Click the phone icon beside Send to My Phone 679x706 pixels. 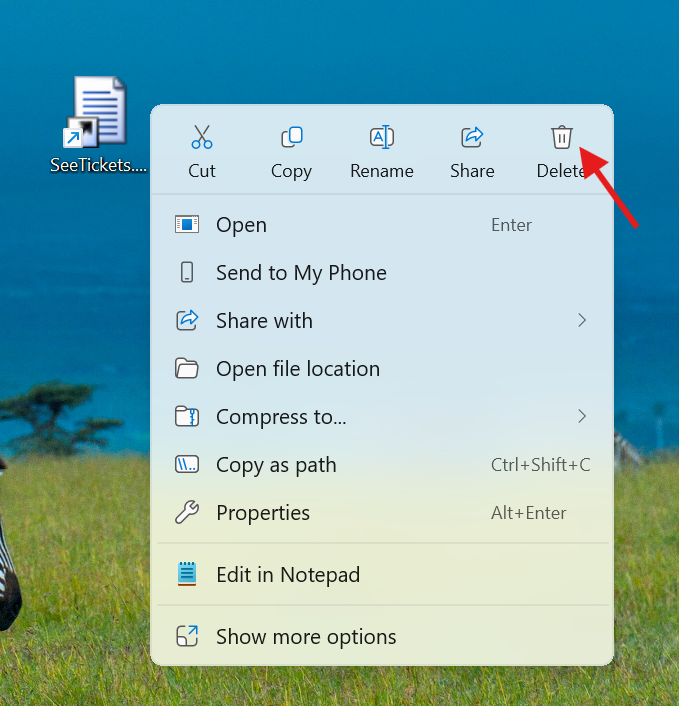tap(187, 273)
